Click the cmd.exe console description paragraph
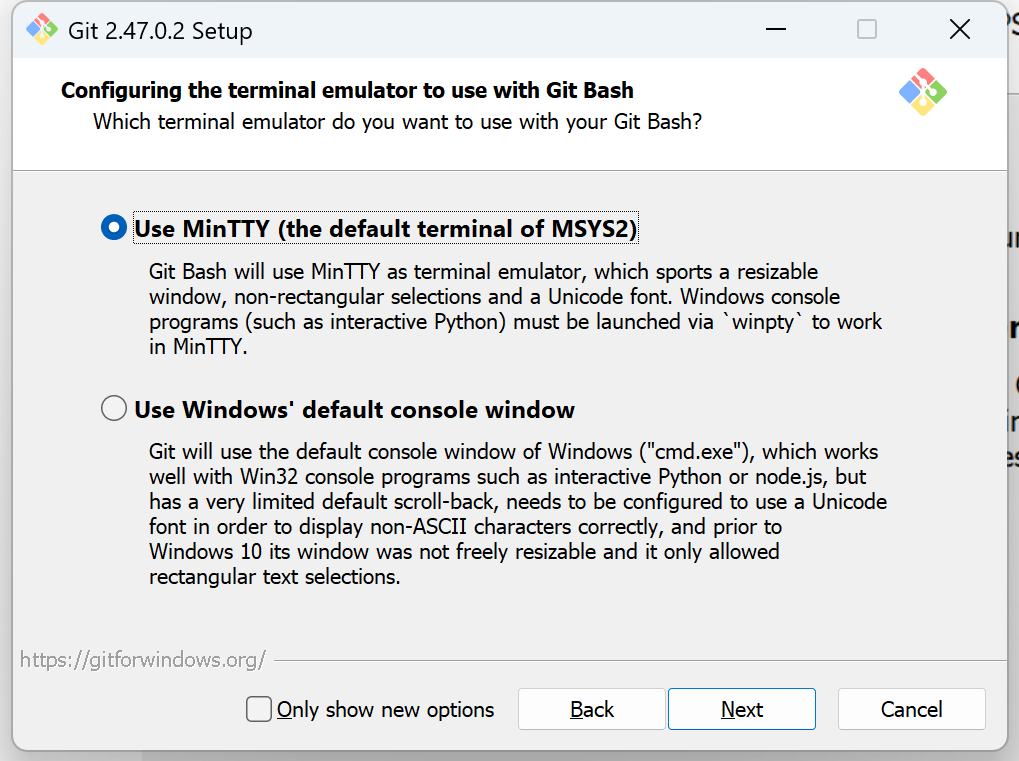 (x=517, y=514)
